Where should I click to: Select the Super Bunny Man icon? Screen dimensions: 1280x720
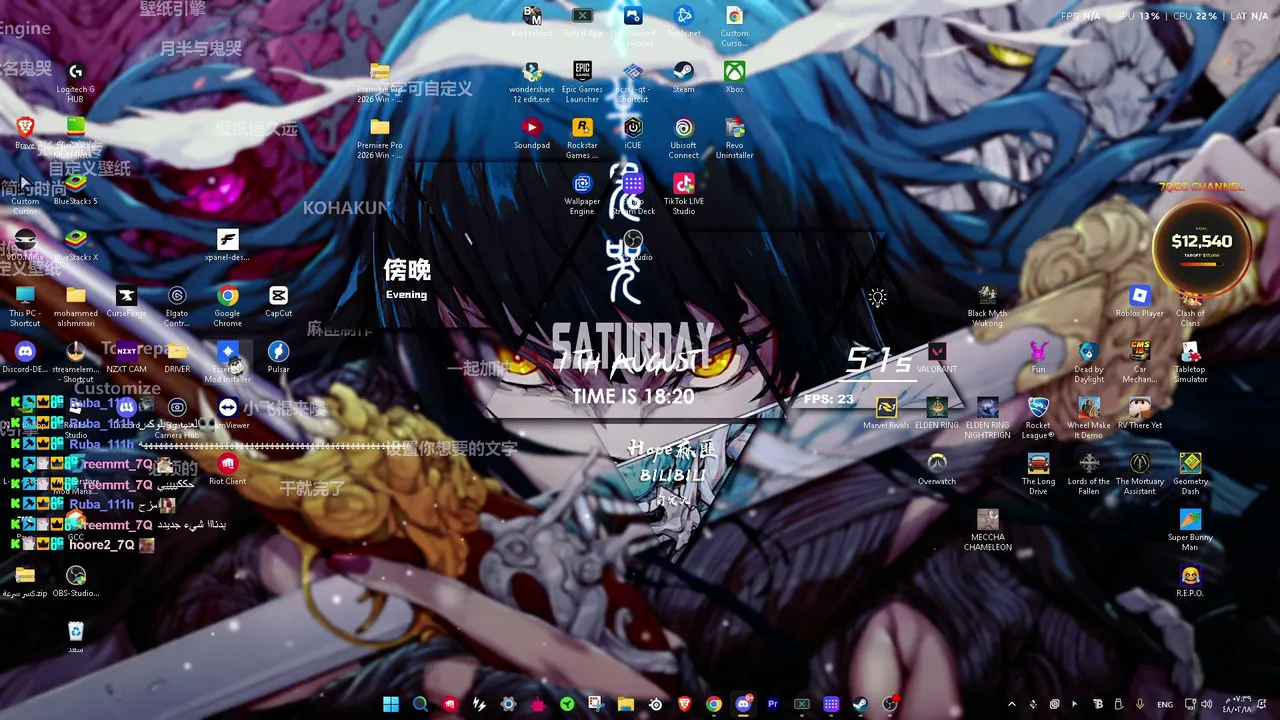(1190, 530)
